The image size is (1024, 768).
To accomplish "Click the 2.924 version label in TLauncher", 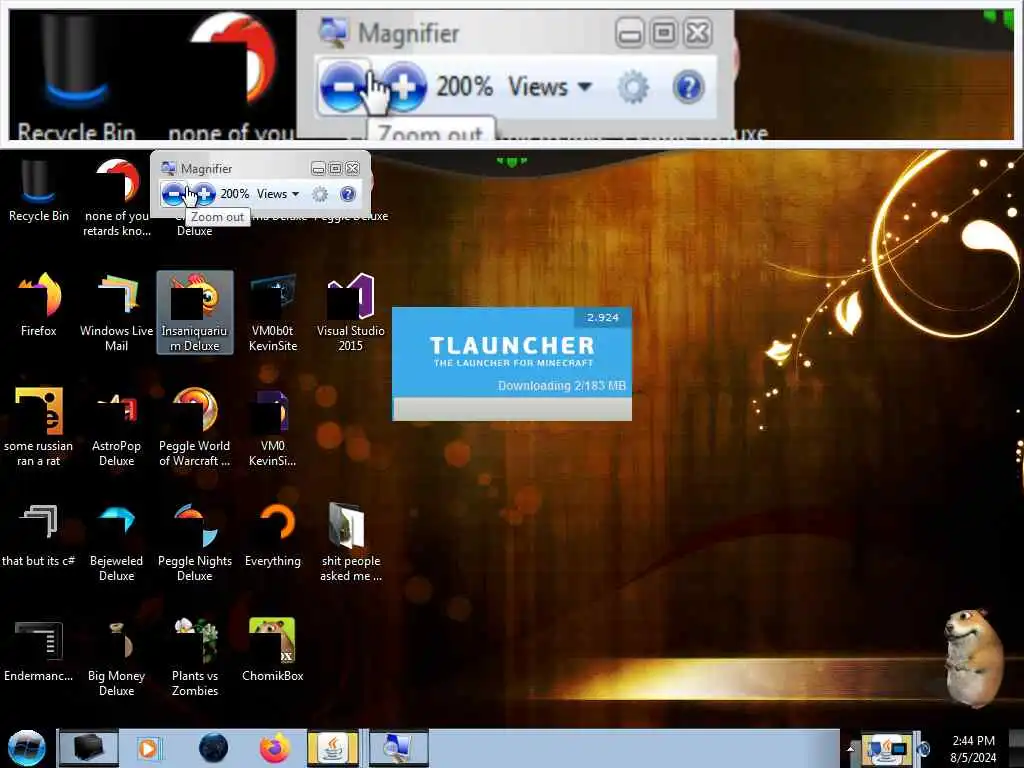I will 602,317.
